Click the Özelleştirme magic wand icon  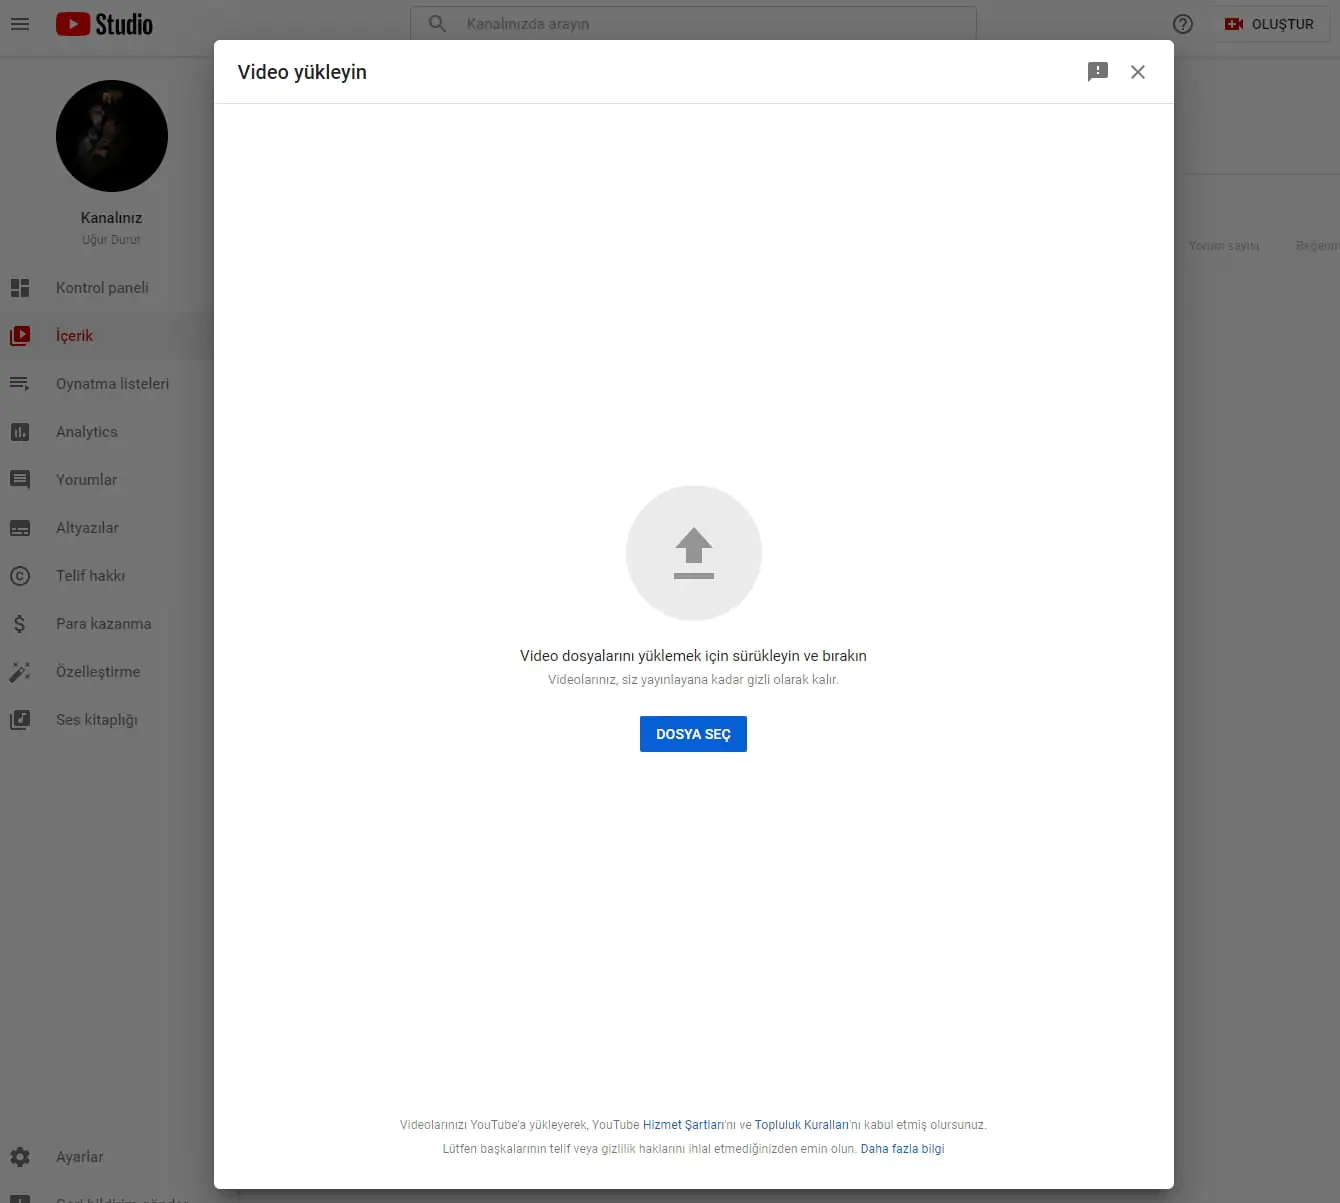pyautogui.click(x=20, y=672)
